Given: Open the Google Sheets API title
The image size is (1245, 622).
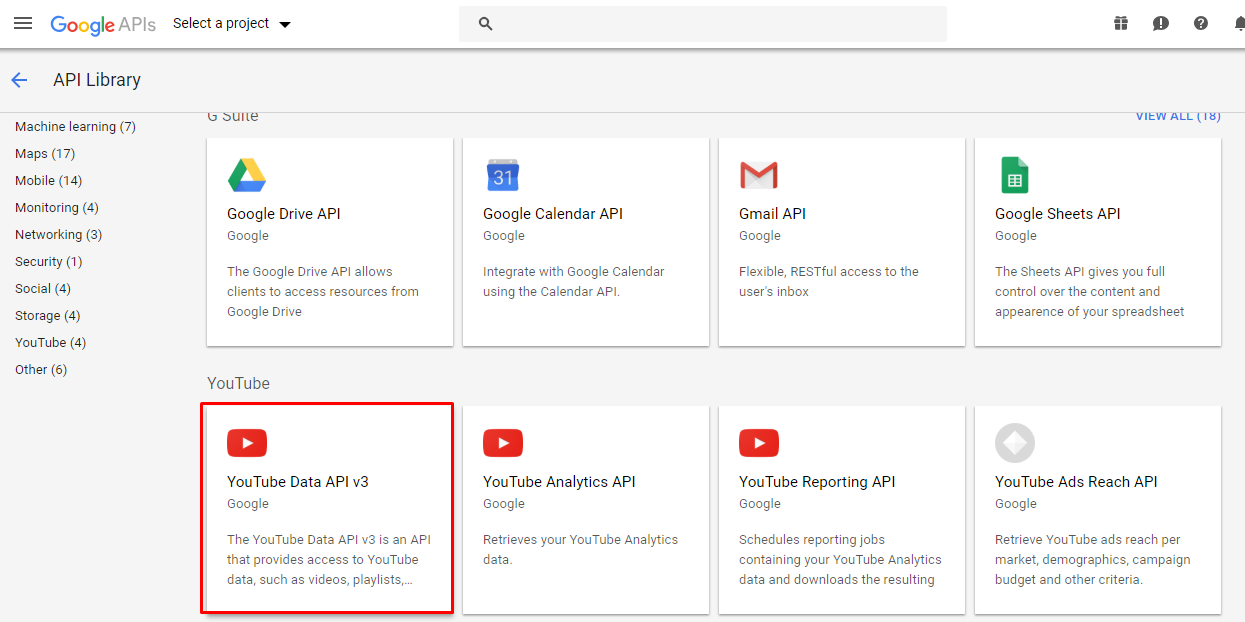Looking at the screenshot, I should coord(1058,214).
